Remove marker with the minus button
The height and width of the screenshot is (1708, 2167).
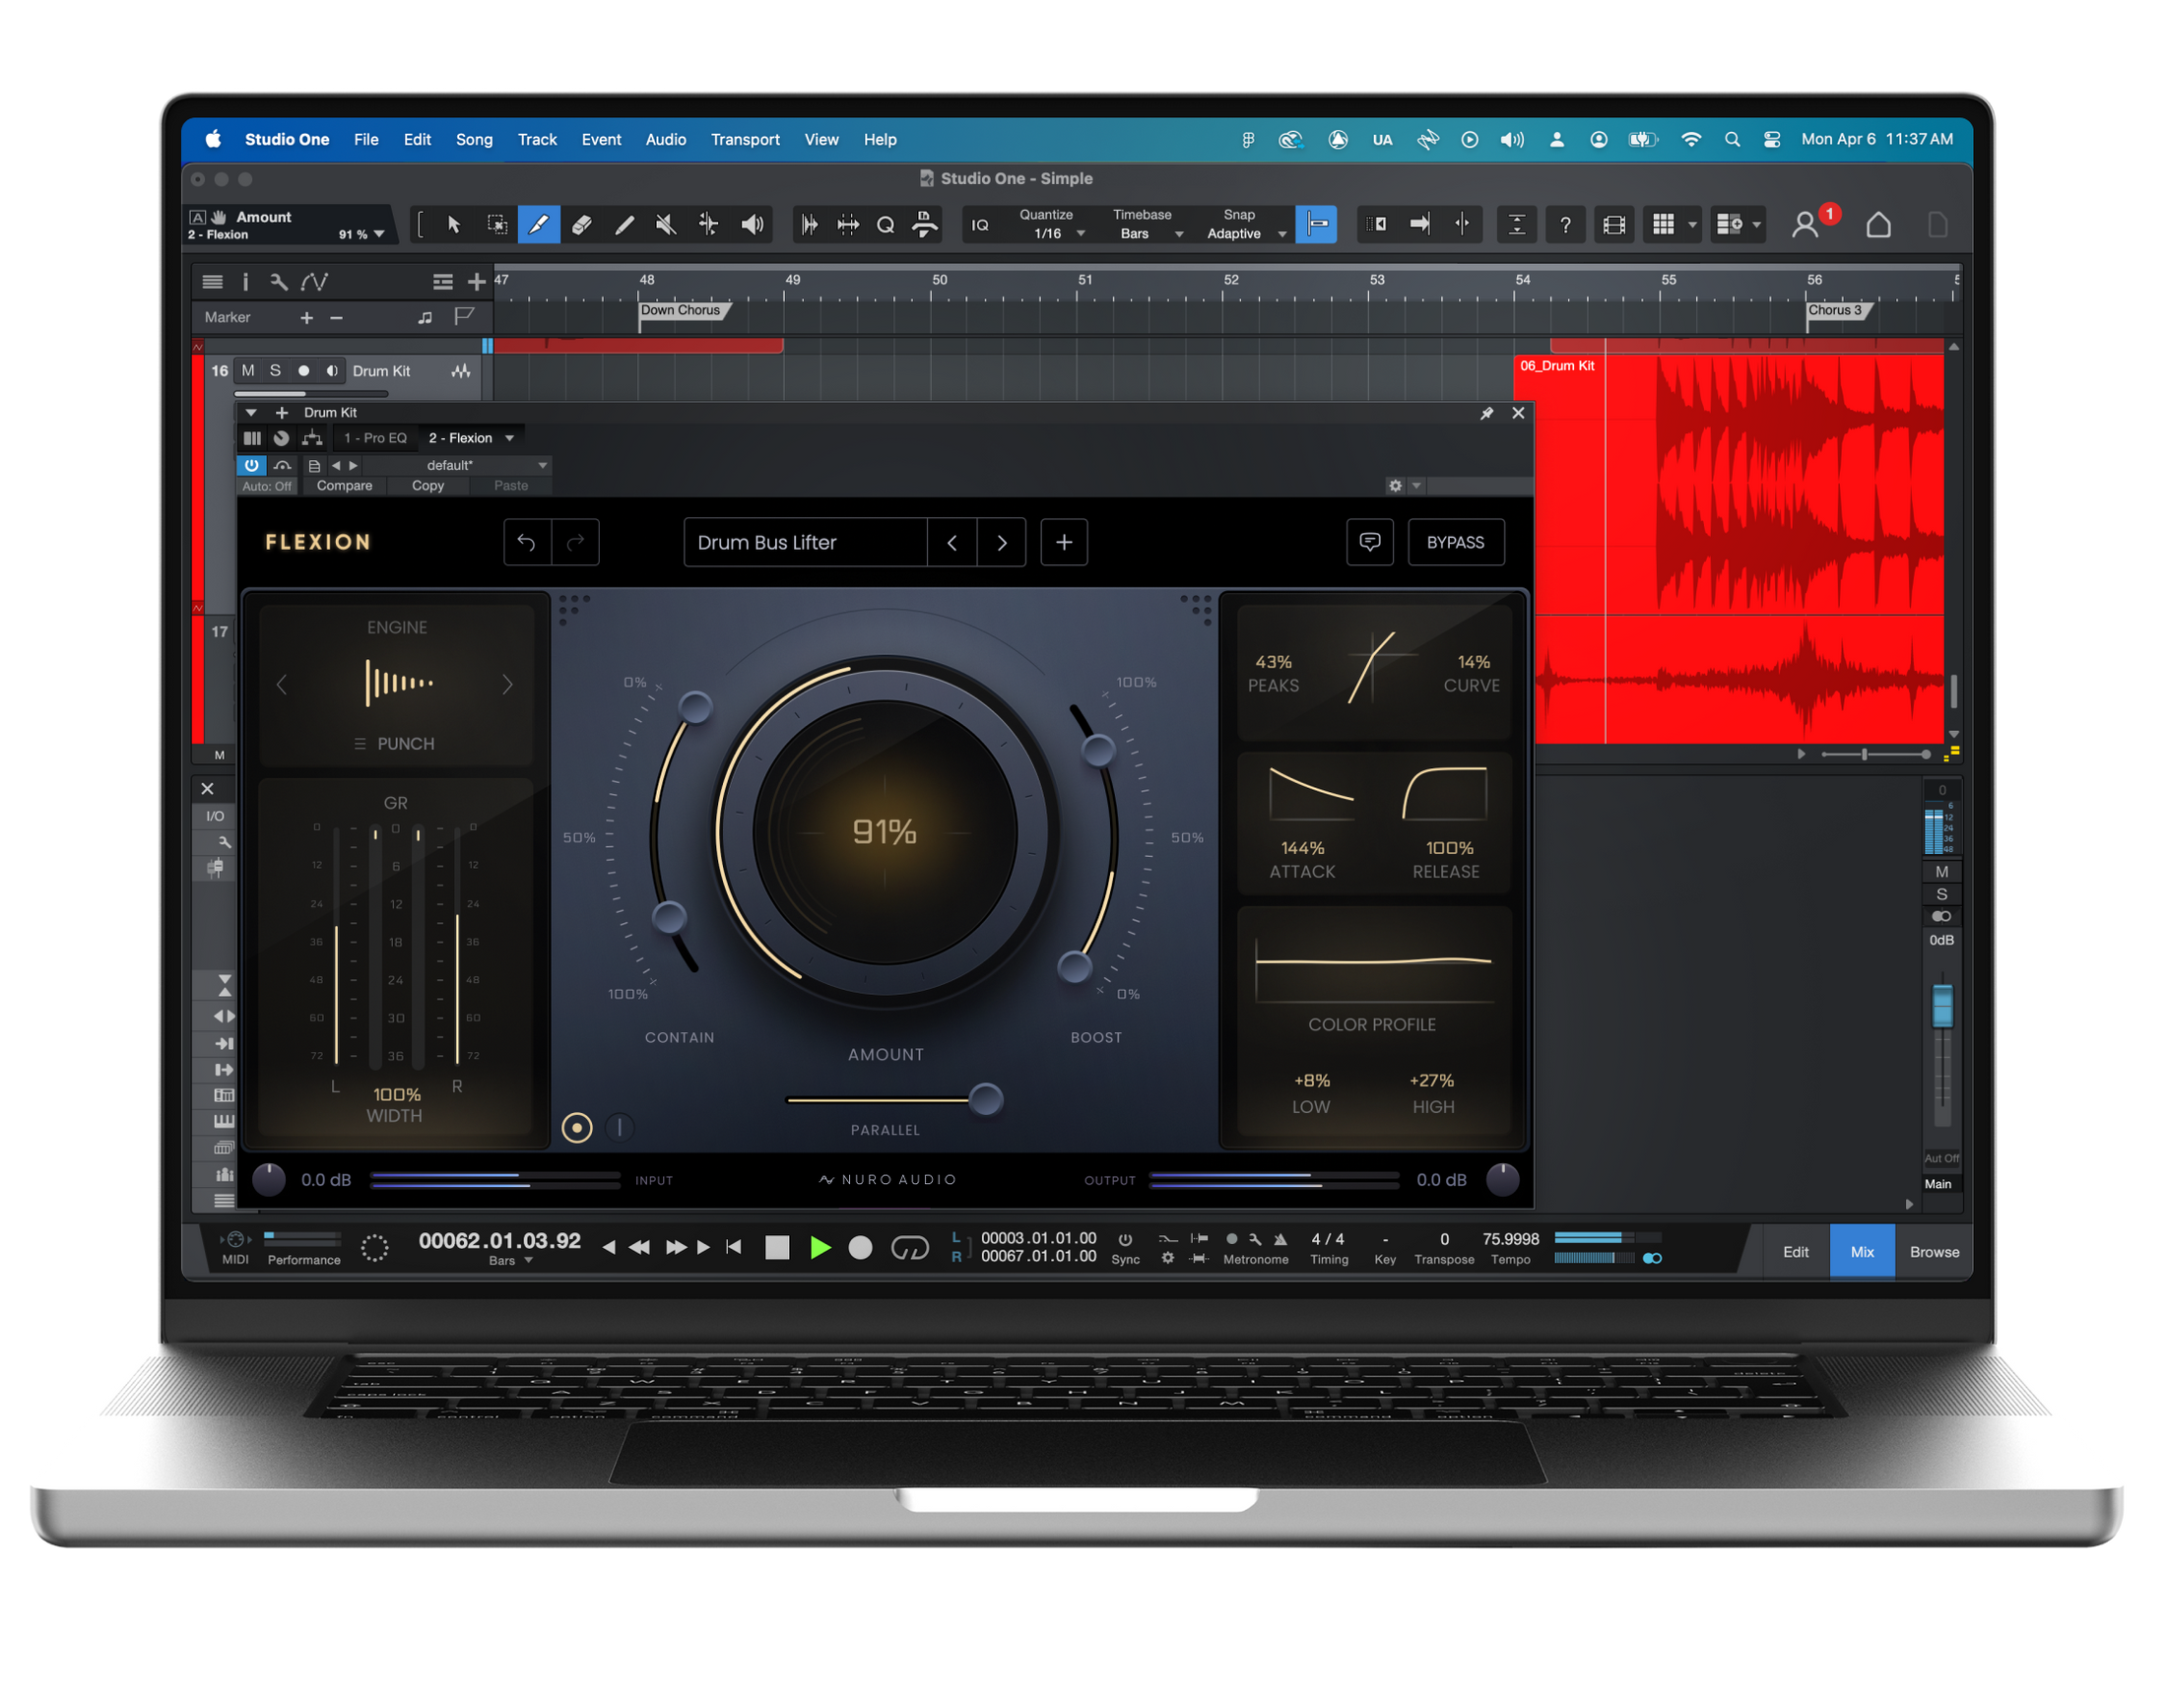336,318
